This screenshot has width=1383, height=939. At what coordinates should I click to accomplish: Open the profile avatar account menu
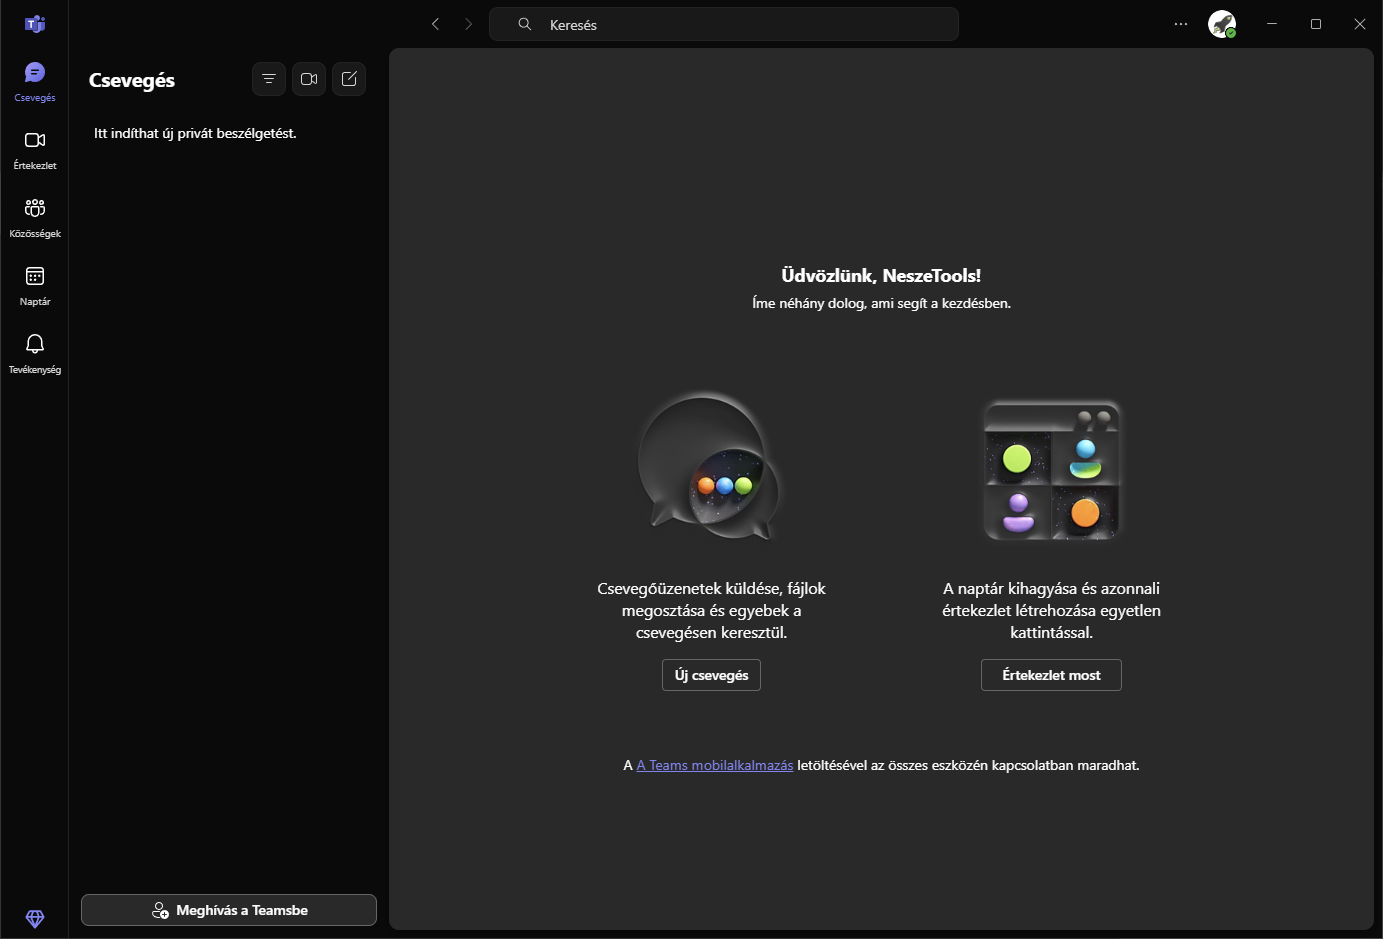[1222, 24]
